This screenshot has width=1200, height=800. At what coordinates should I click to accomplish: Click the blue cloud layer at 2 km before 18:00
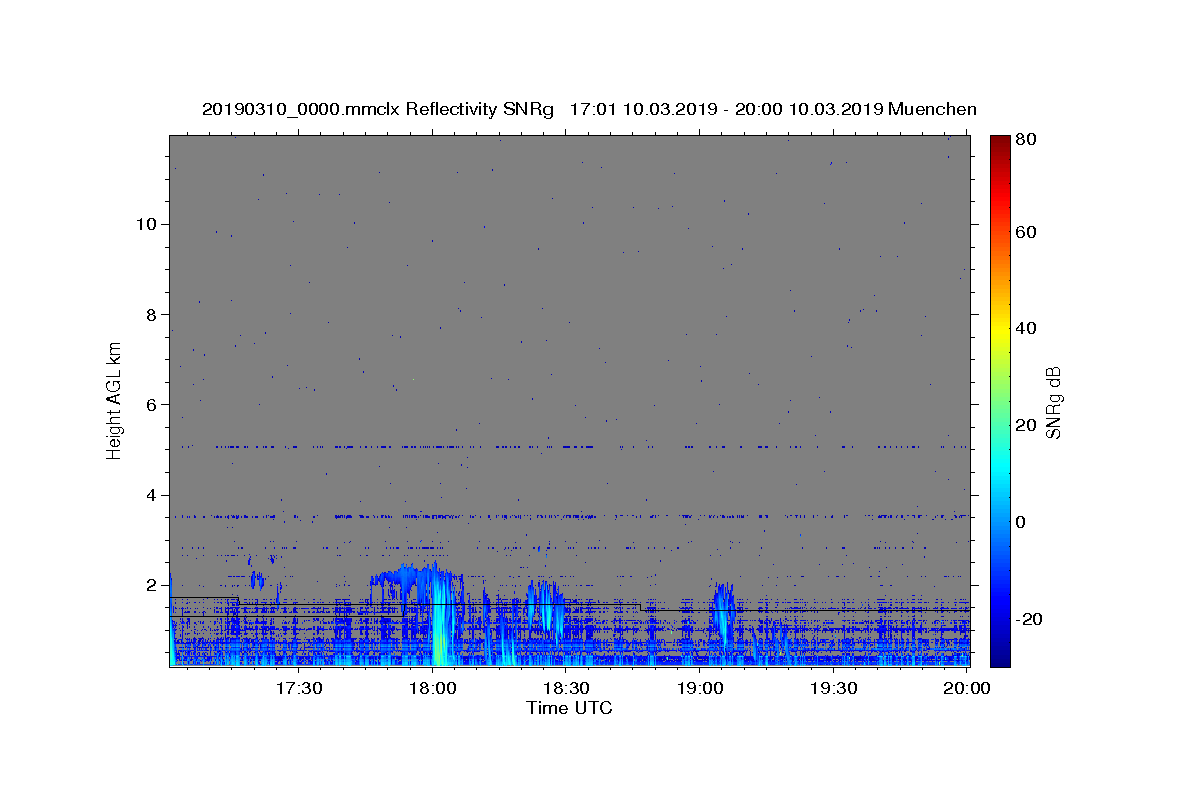click(410, 578)
